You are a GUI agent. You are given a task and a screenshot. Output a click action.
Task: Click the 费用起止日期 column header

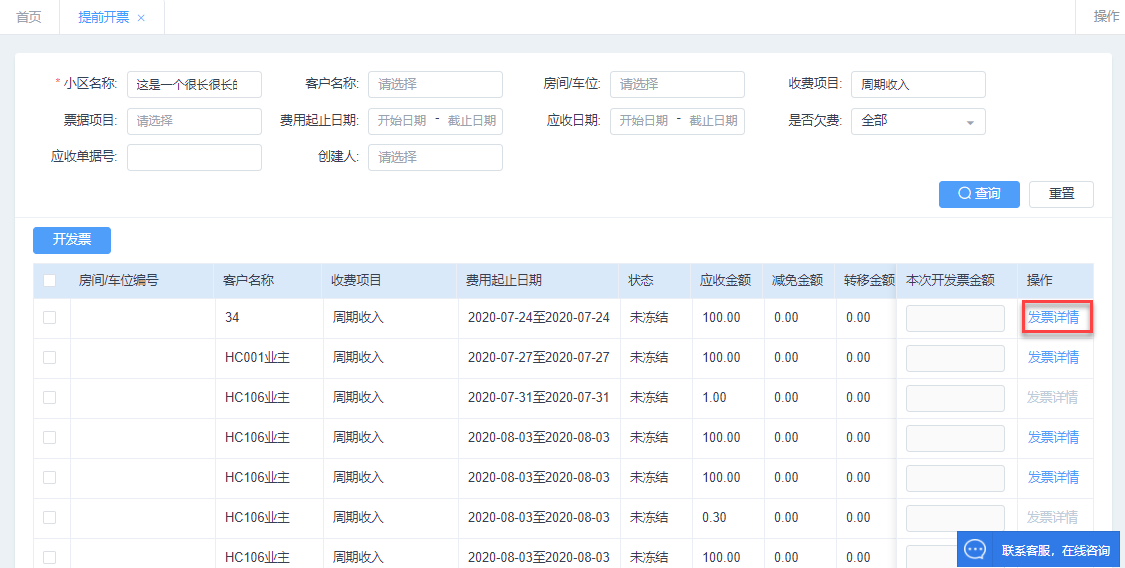pos(504,280)
